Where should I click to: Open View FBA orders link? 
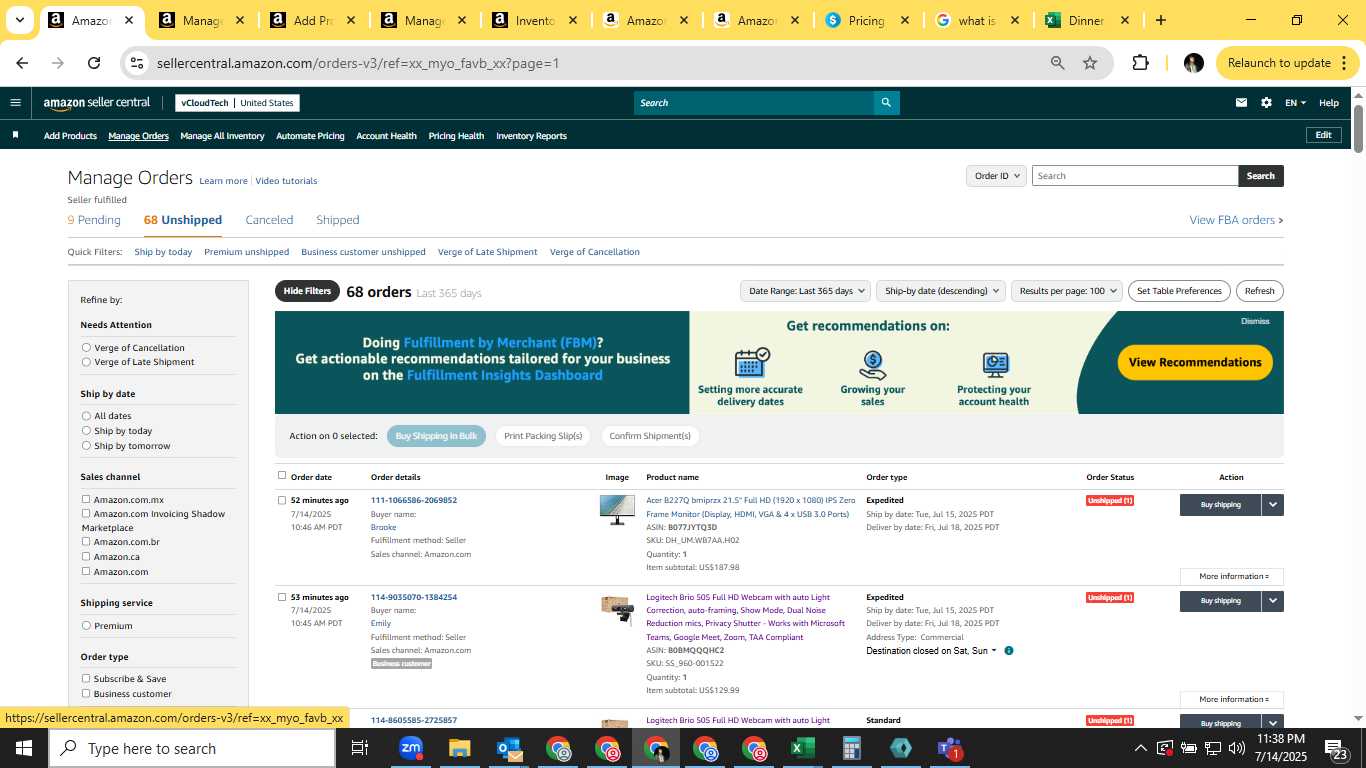click(1236, 220)
